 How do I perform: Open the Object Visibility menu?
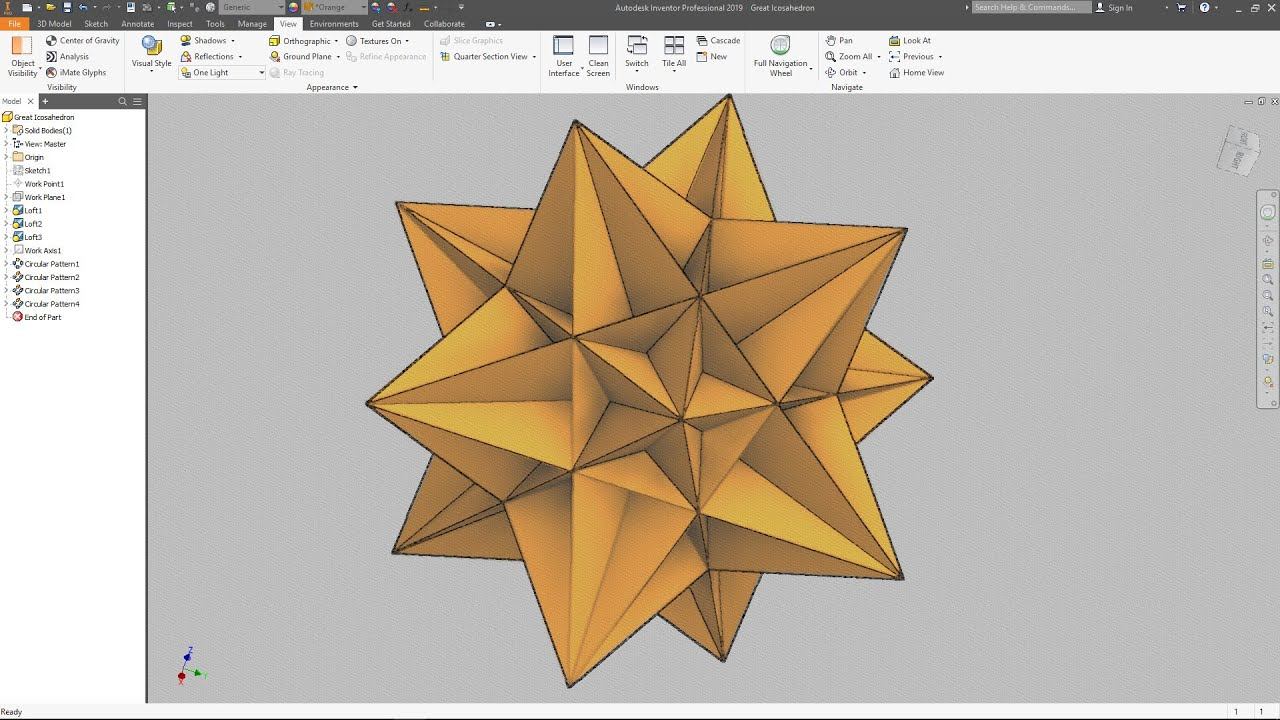(x=22, y=57)
